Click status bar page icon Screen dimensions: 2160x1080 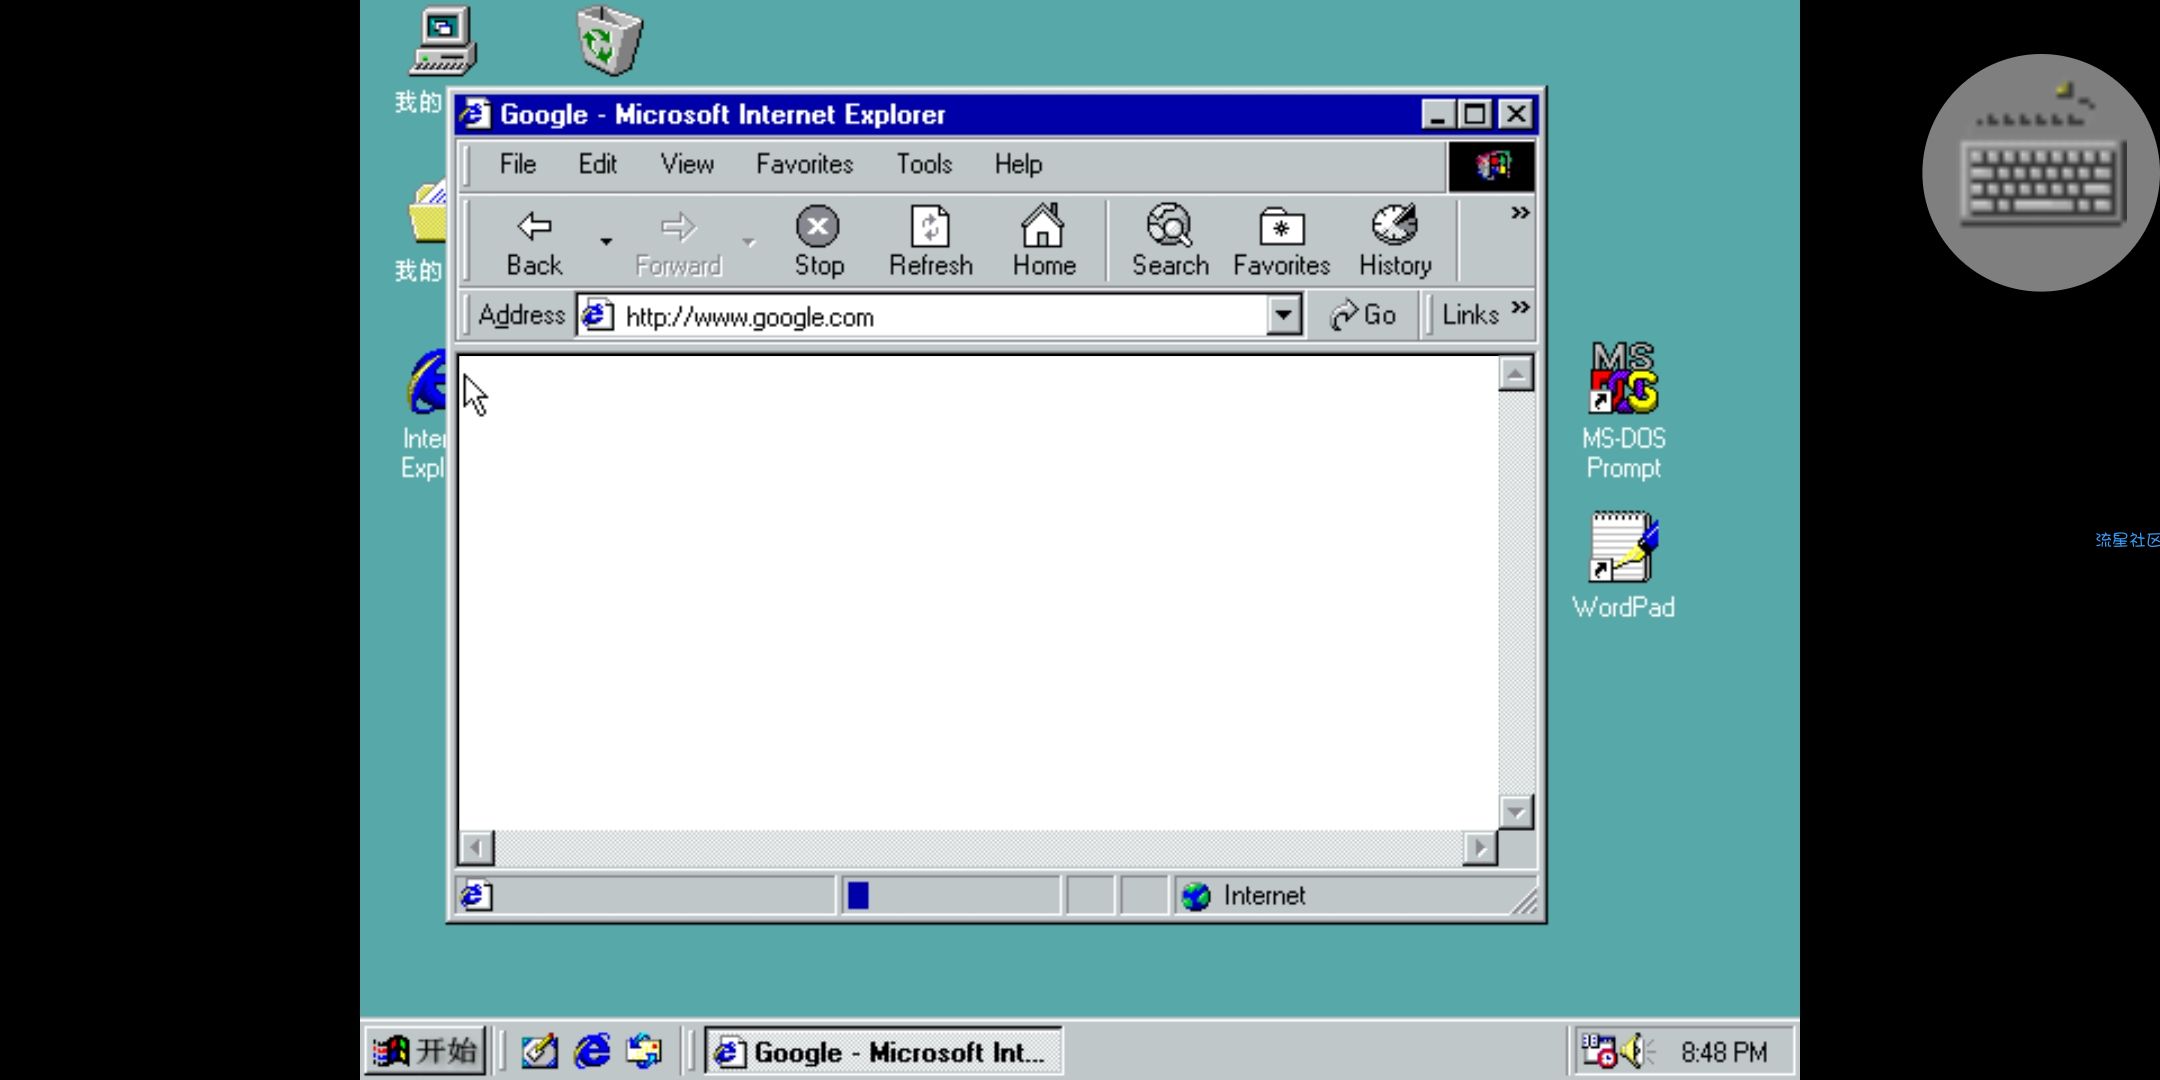476,895
